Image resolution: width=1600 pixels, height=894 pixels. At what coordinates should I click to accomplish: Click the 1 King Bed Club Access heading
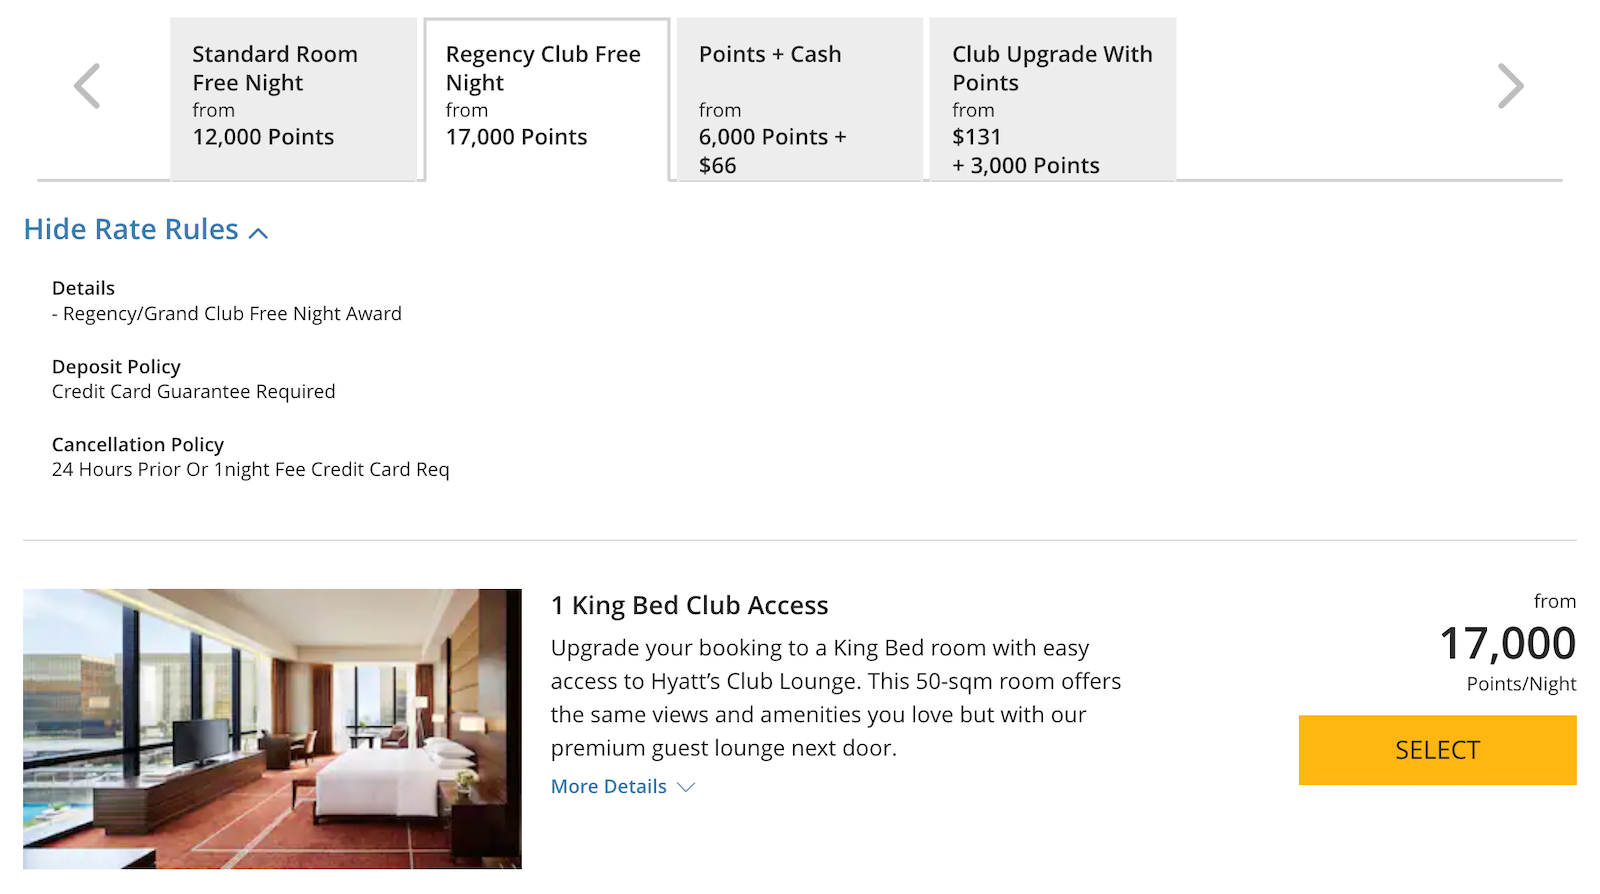(x=689, y=605)
